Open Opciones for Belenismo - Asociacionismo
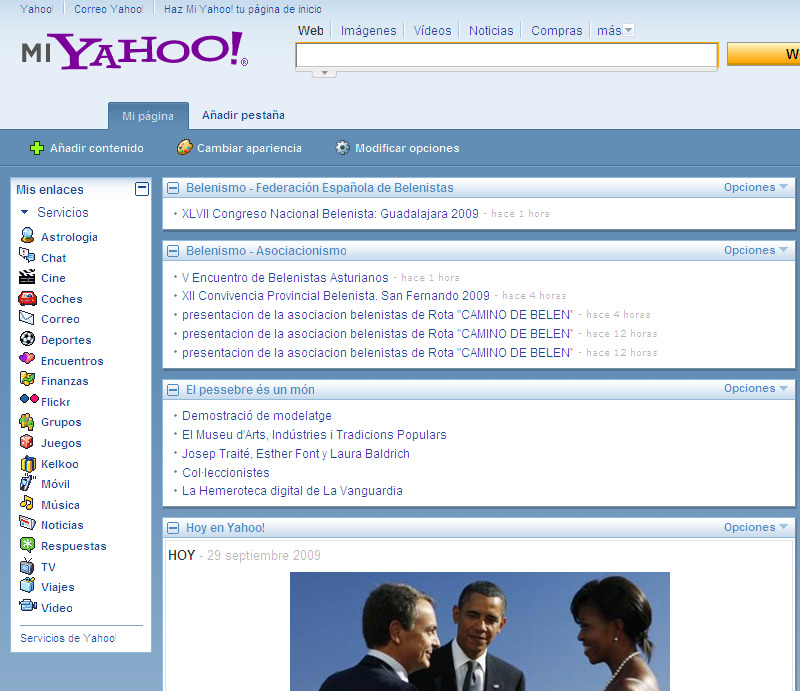 [x=756, y=250]
